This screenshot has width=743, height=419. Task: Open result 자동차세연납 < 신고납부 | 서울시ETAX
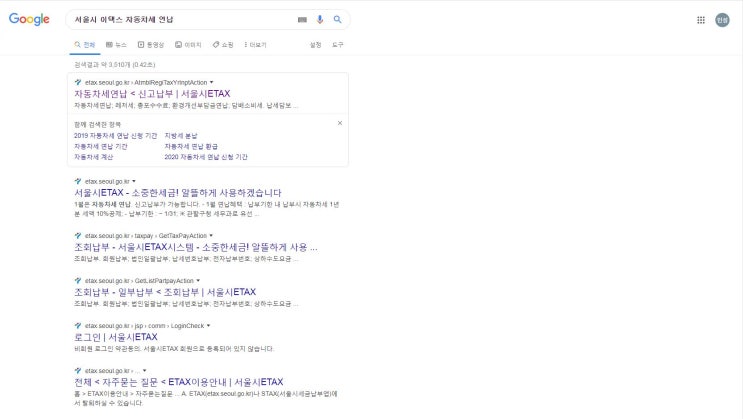[152, 94]
